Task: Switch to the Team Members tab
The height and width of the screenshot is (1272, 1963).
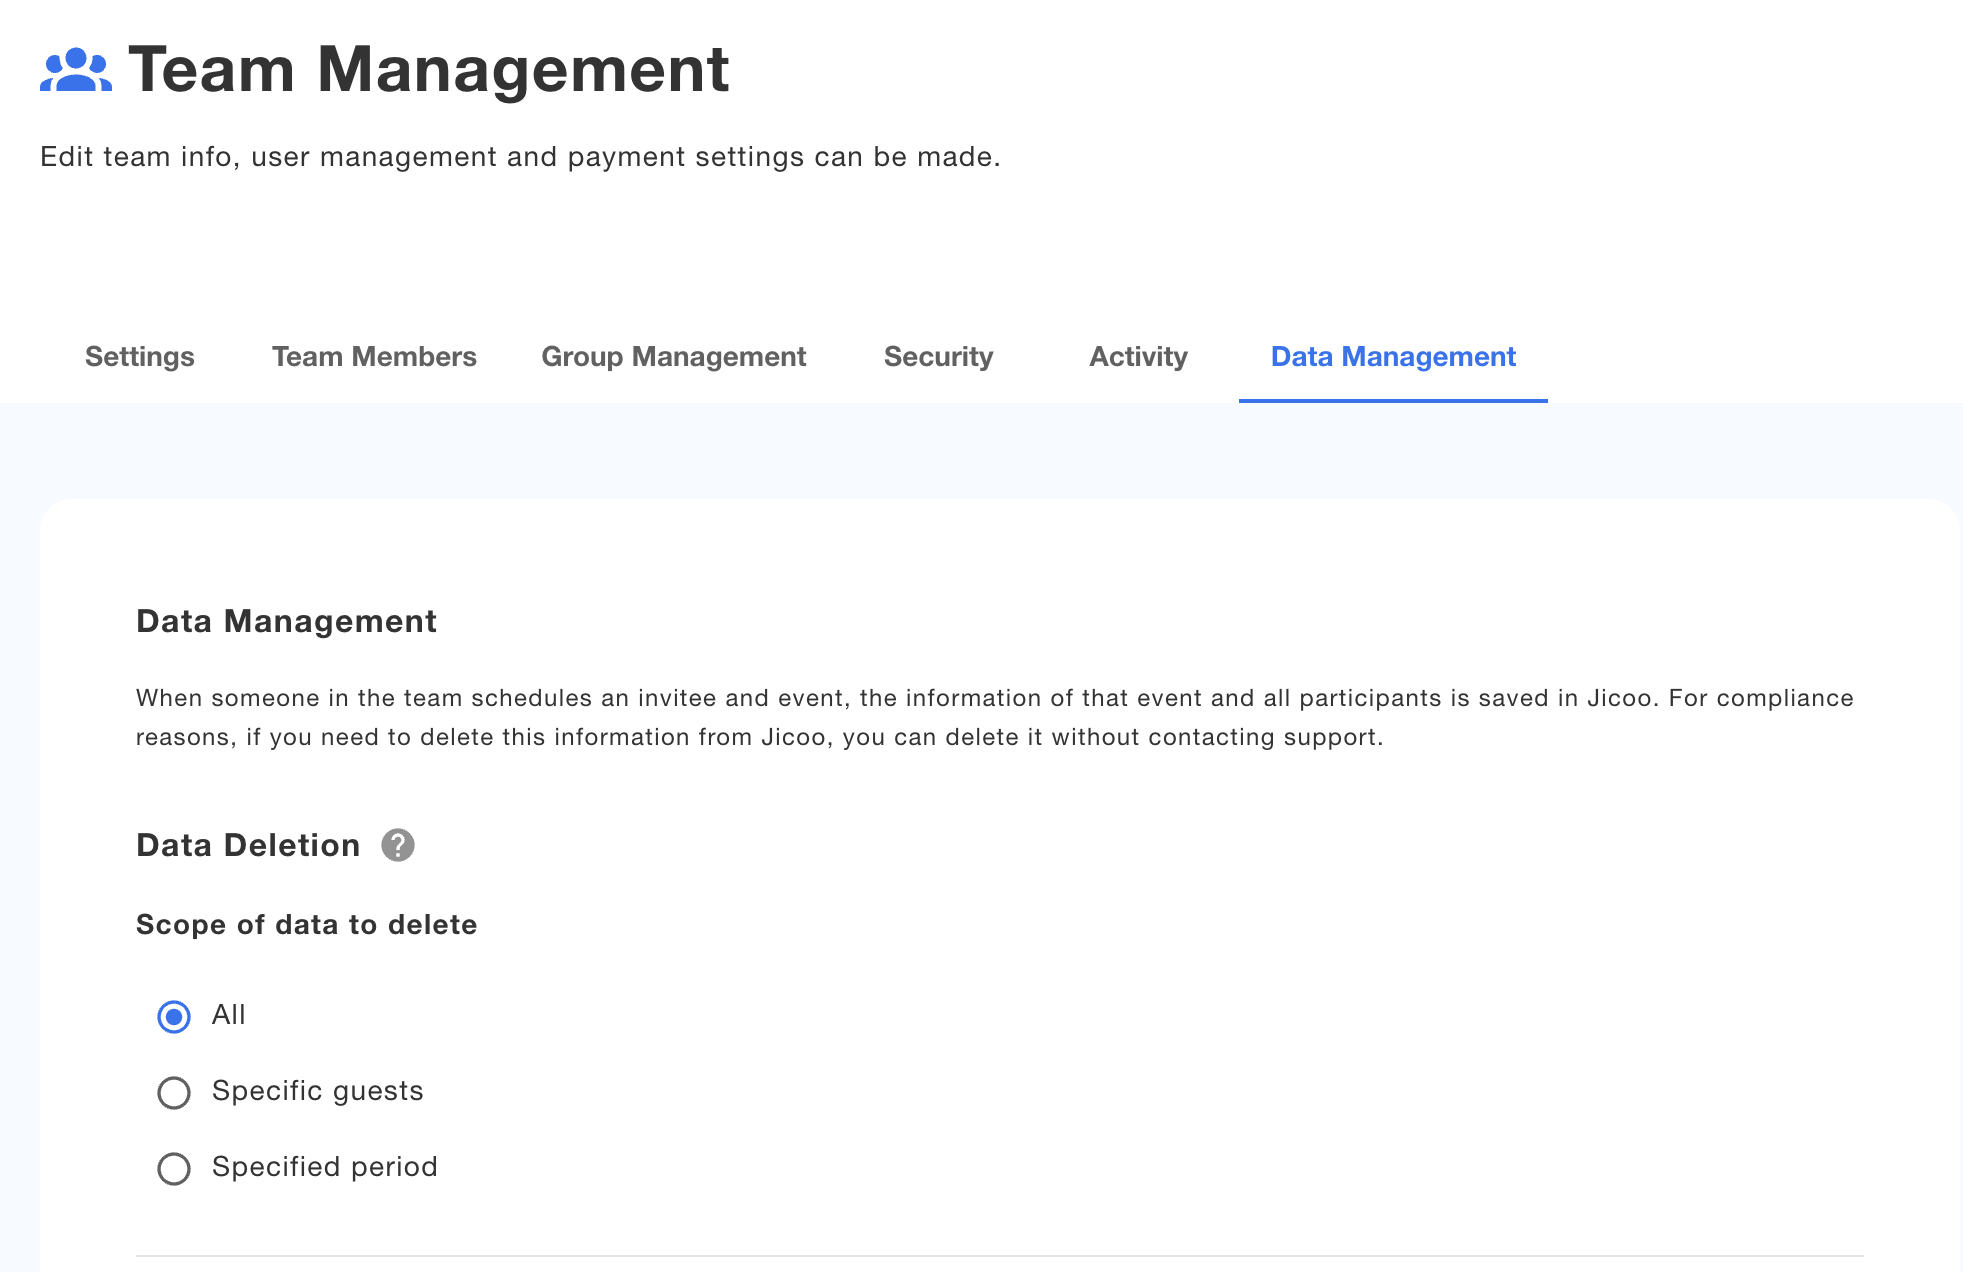Action: click(374, 357)
